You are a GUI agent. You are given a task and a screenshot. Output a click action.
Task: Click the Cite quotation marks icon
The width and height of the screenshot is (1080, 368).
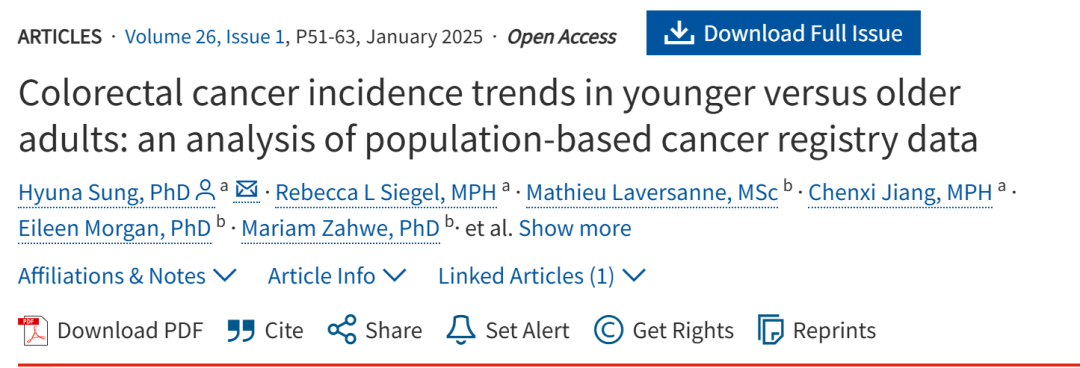pos(241,331)
